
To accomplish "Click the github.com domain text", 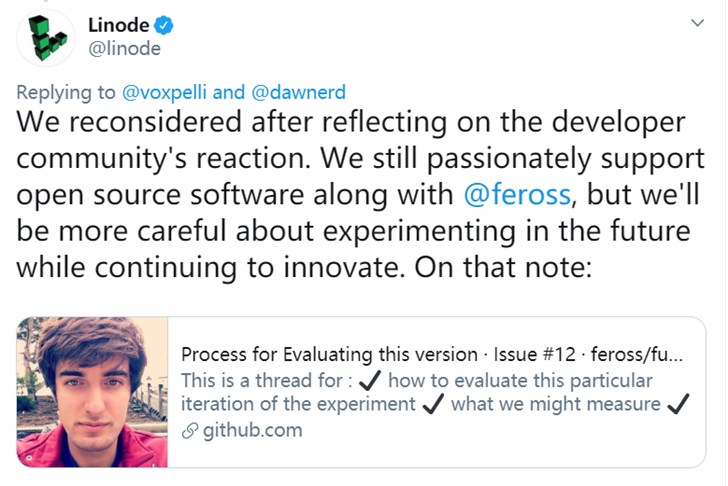I will pyautogui.click(x=251, y=431).
